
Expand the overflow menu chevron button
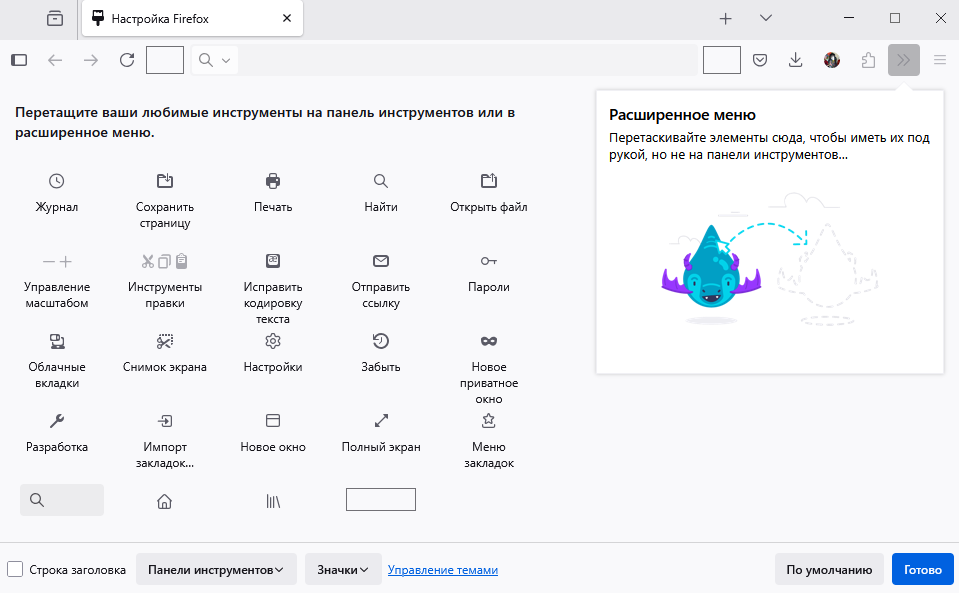pyautogui.click(x=903, y=60)
